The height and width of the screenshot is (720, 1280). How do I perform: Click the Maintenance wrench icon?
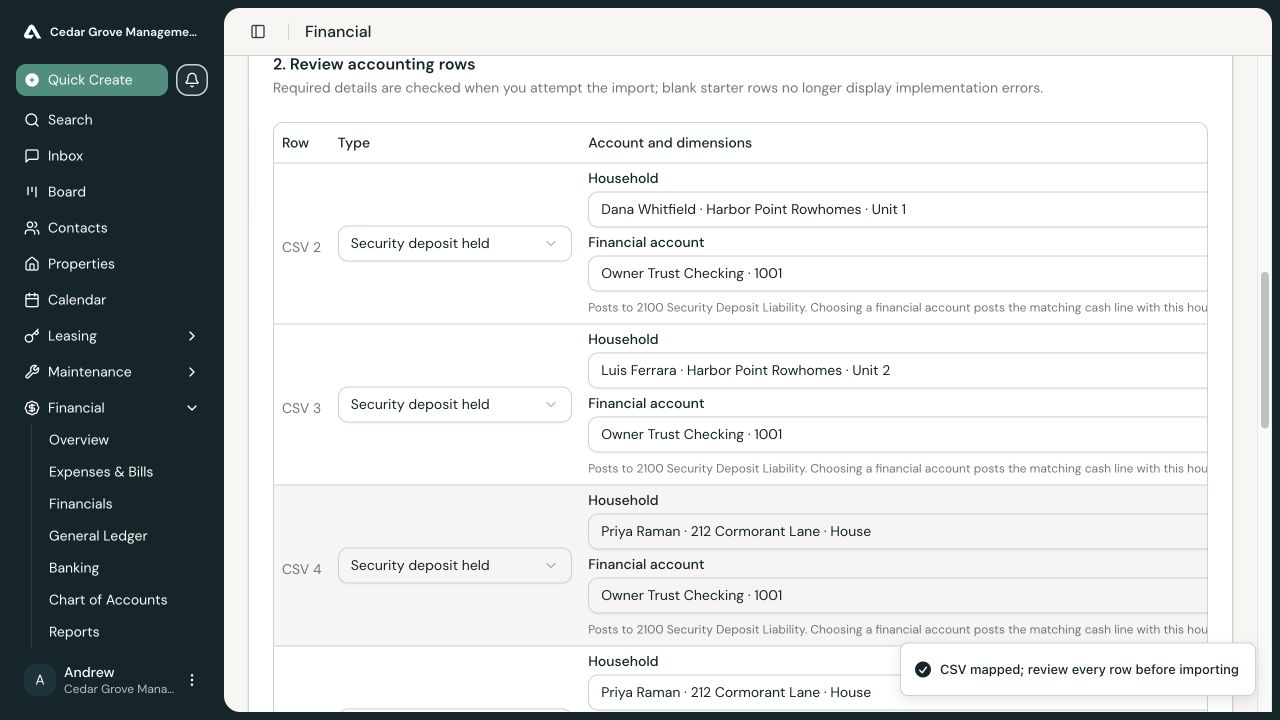(32, 372)
